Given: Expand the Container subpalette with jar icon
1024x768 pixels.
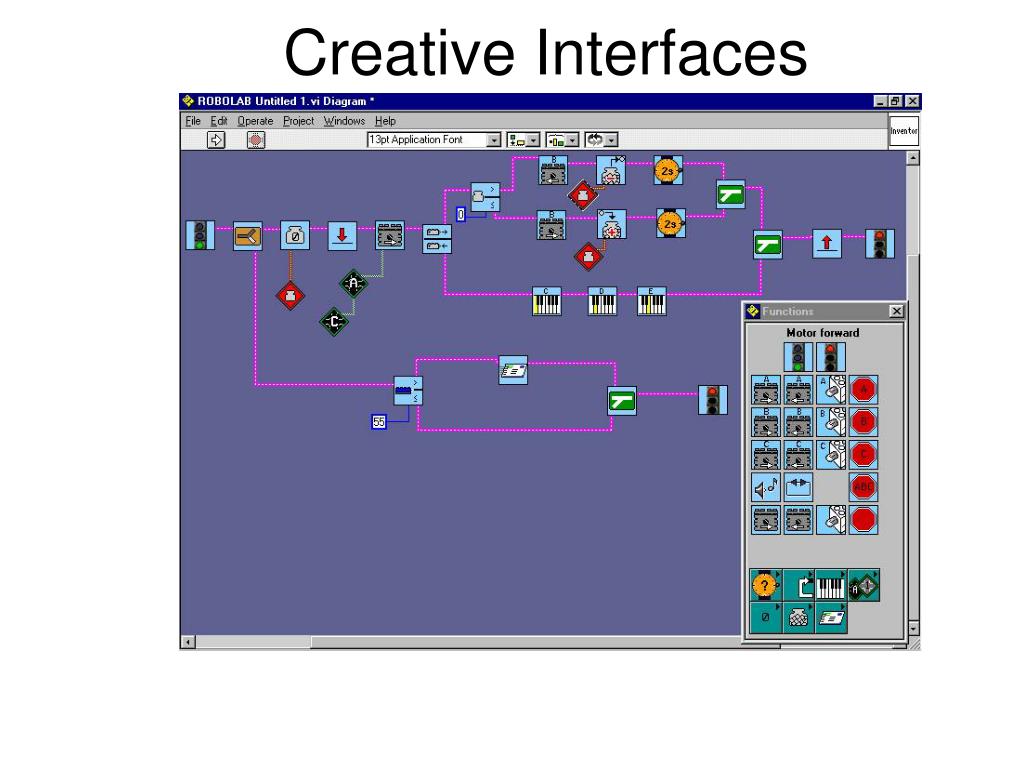Looking at the screenshot, I should [x=799, y=618].
